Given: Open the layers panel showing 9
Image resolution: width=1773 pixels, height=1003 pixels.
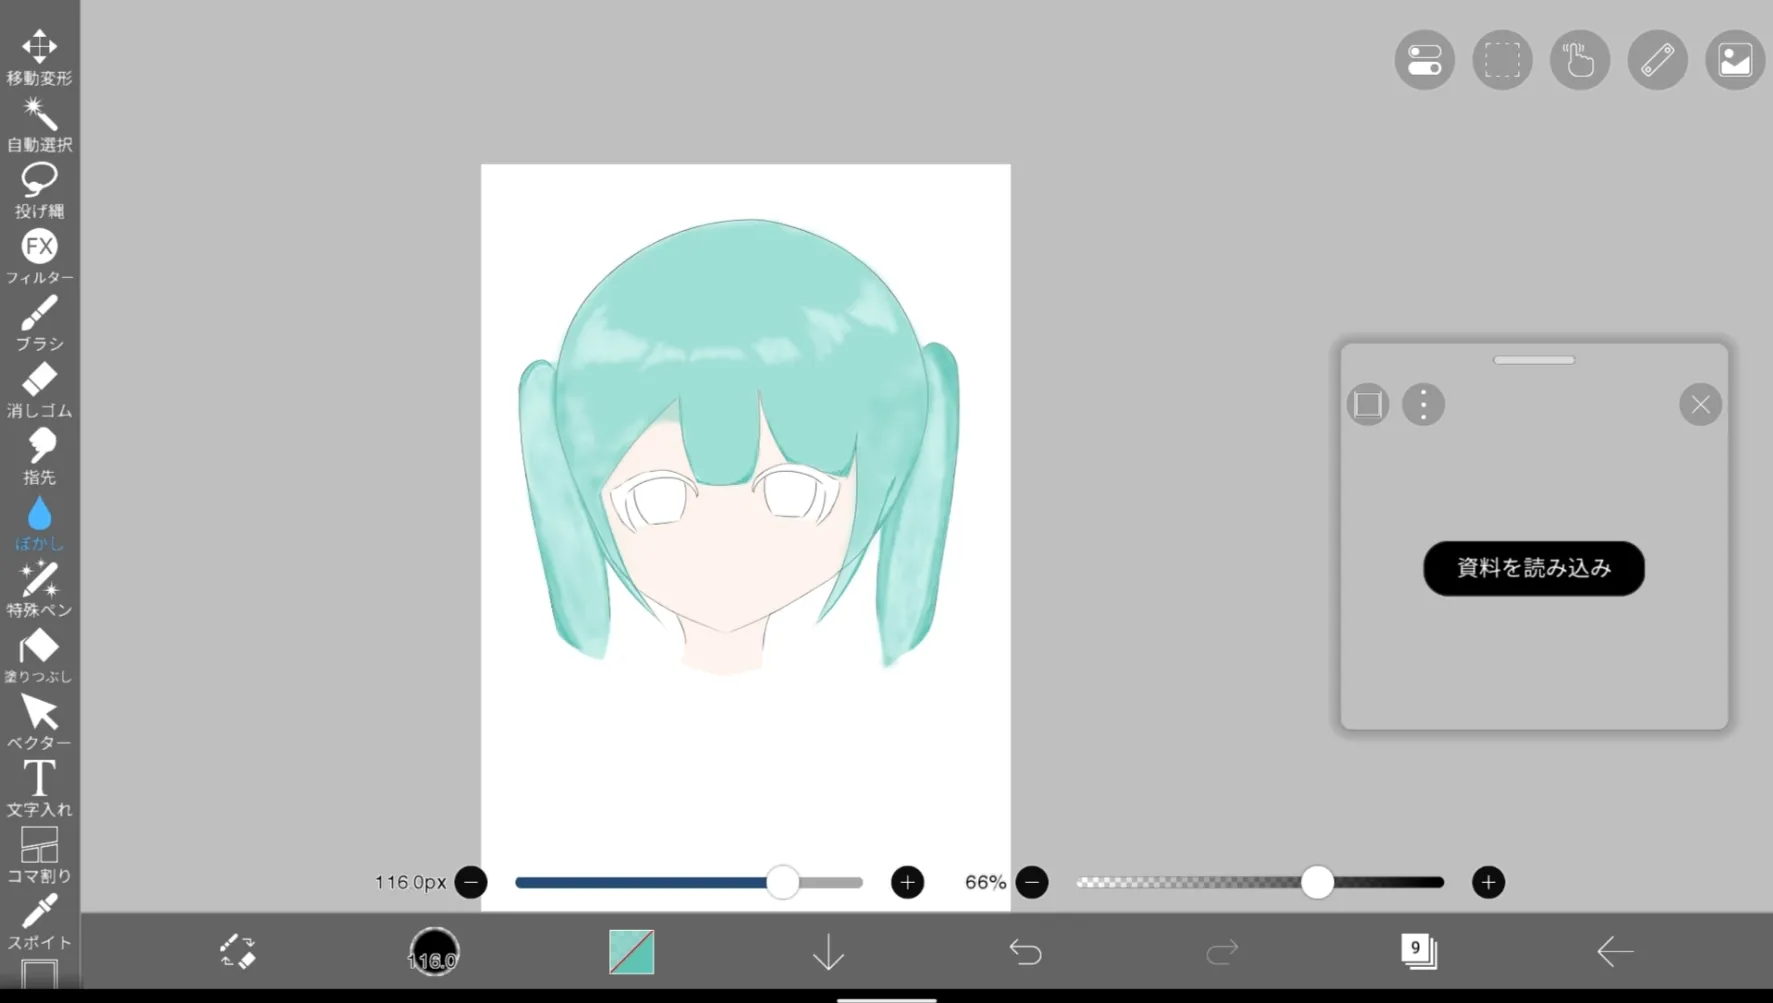Looking at the screenshot, I should pos(1418,951).
